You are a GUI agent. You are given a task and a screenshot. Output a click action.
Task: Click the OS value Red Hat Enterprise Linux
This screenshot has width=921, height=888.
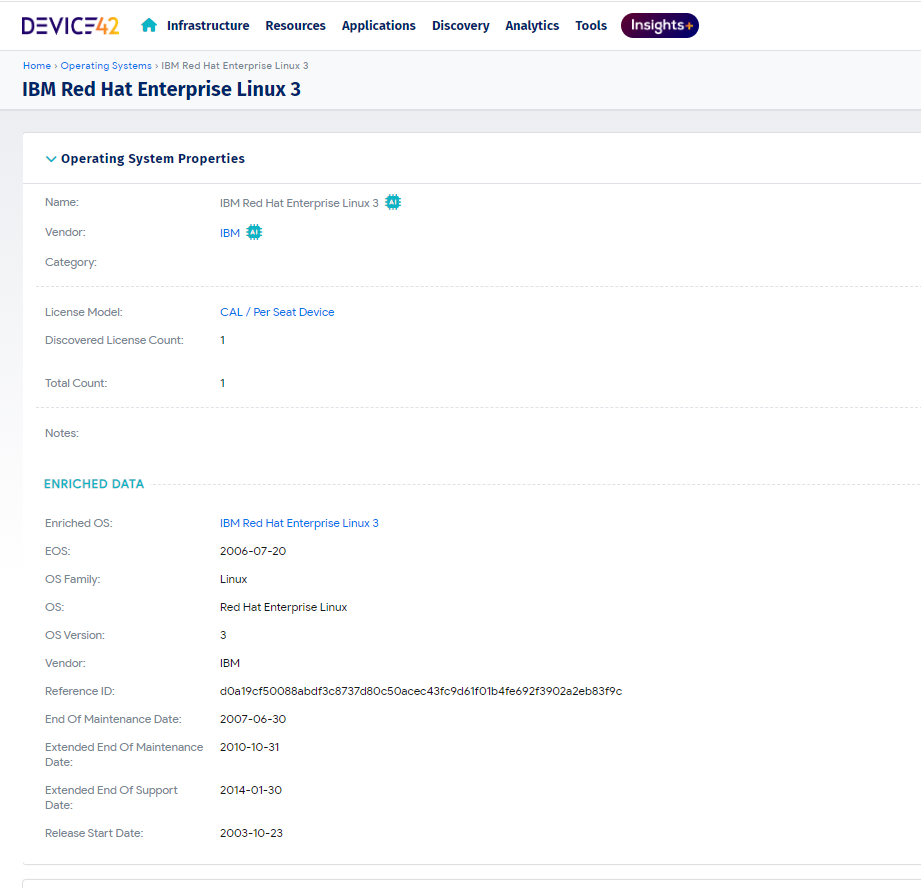point(284,607)
